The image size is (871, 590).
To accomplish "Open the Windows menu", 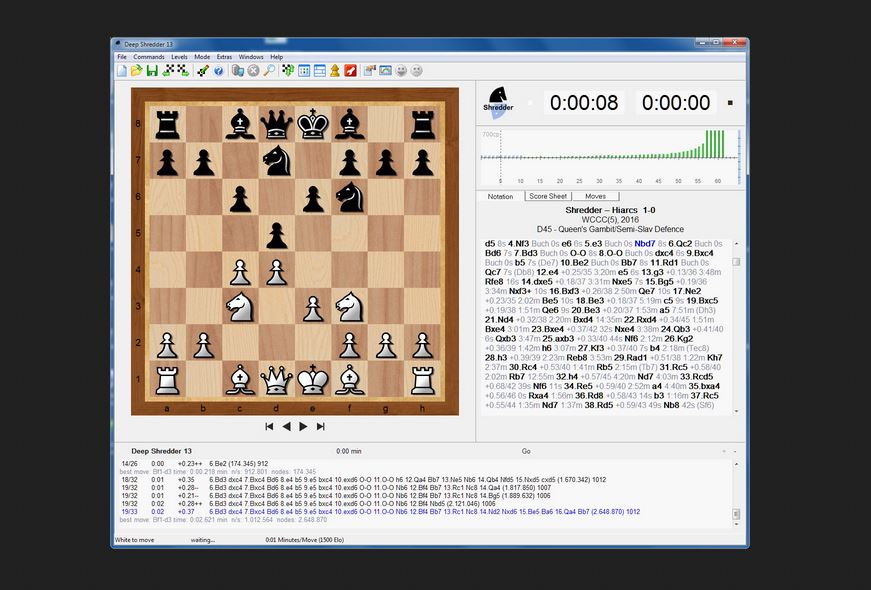I will point(251,57).
